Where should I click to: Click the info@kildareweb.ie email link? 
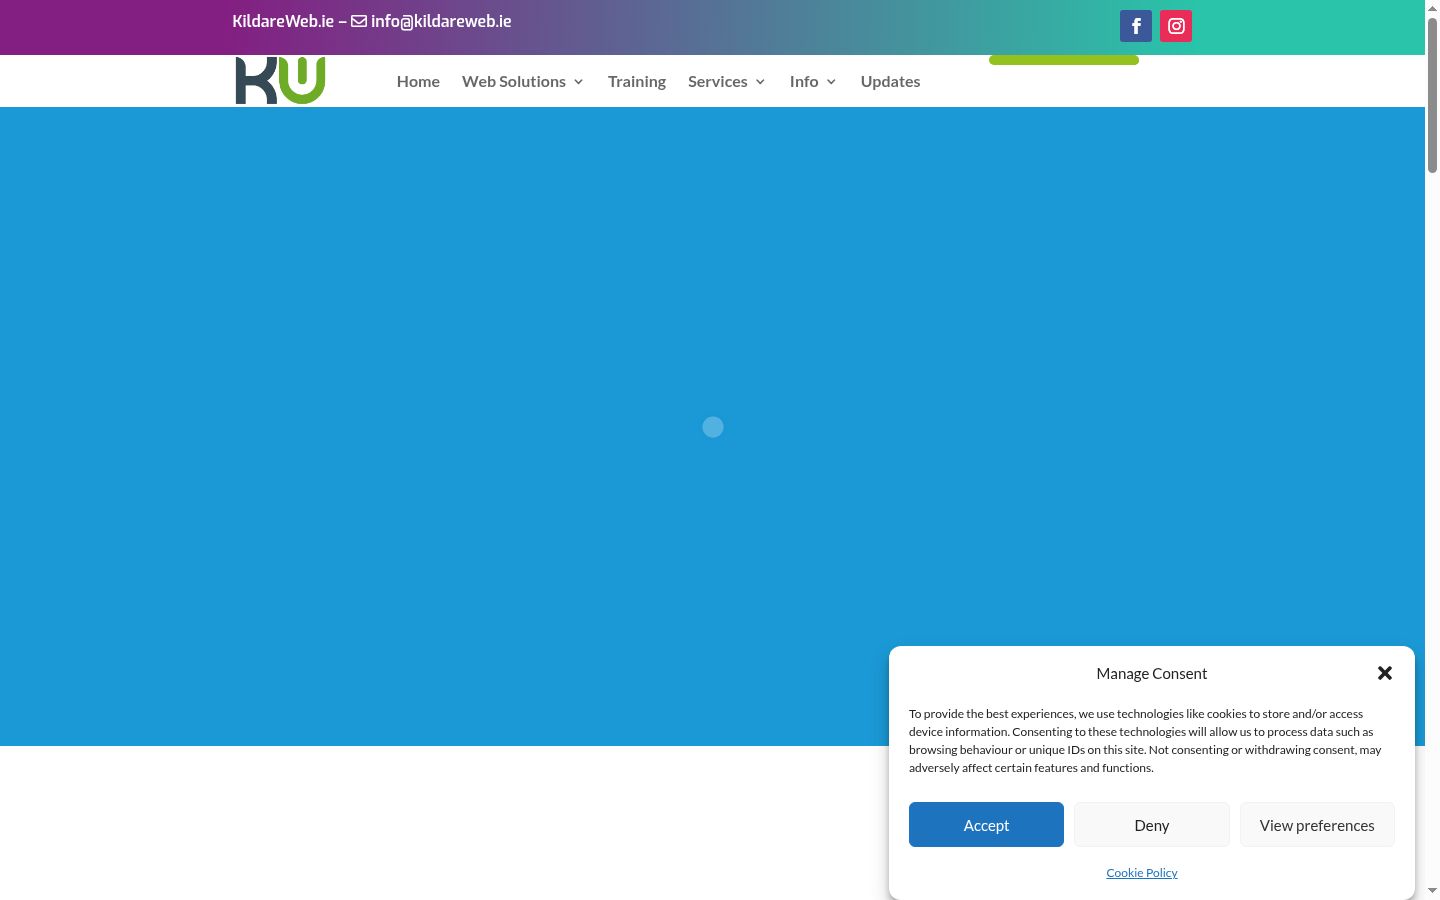[441, 21]
